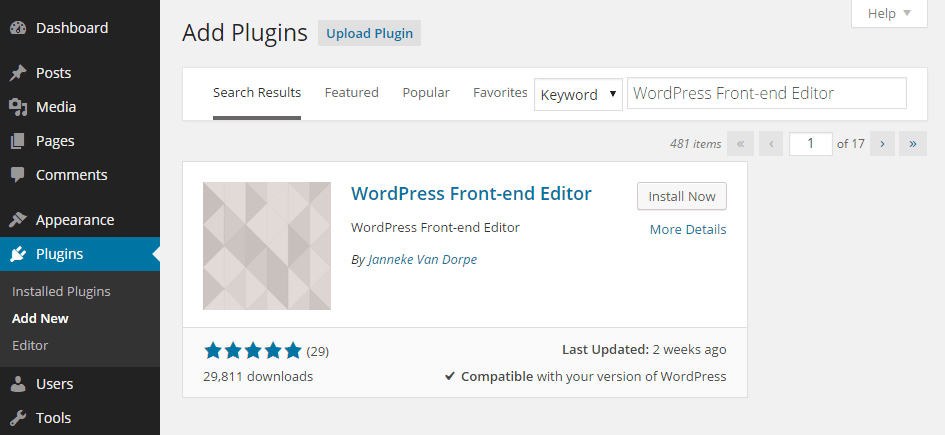Switch to the Favorites tab
The width and height of the screenshot is (945, 435).
pos(500,93)
